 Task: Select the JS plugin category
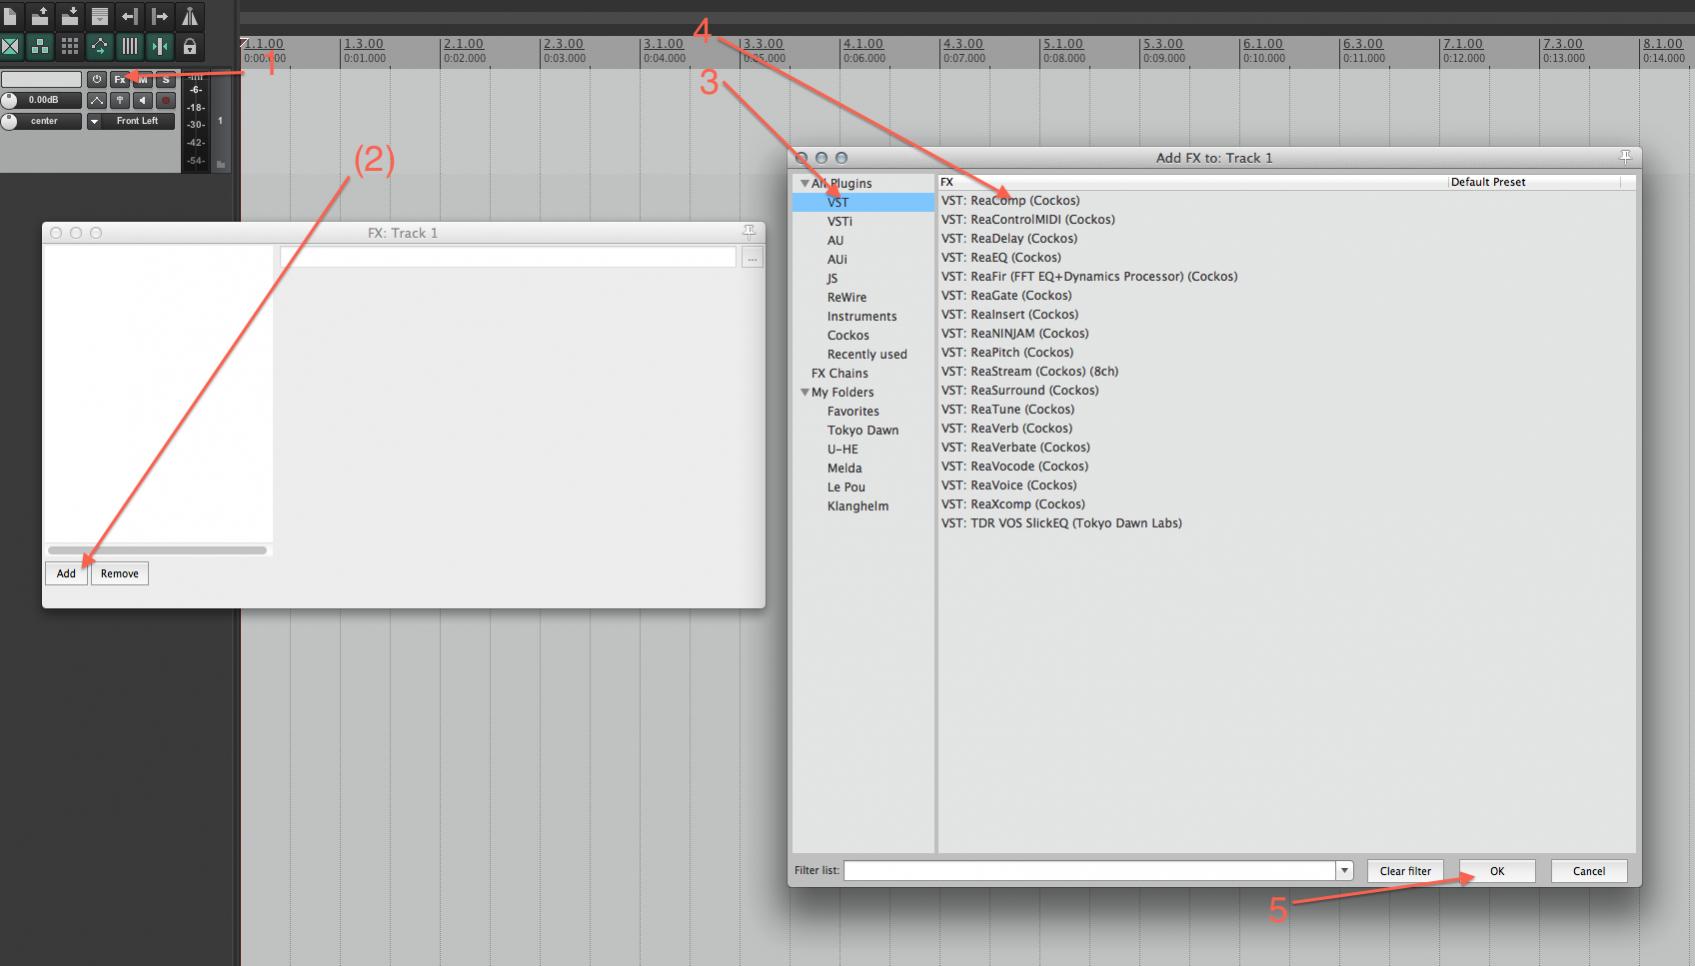pyautogui.click(x=832, y=278)
